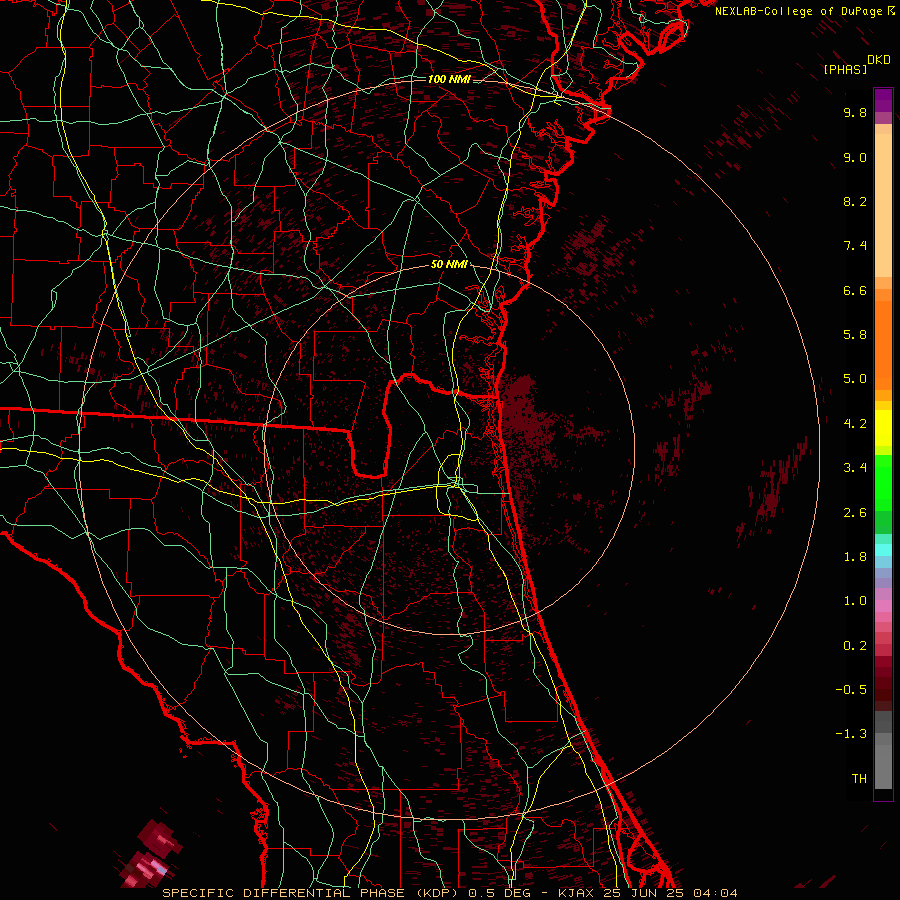Click the peach color bar segment beside 8.2
Screen dimensions: 900x900
click(883, 205)
